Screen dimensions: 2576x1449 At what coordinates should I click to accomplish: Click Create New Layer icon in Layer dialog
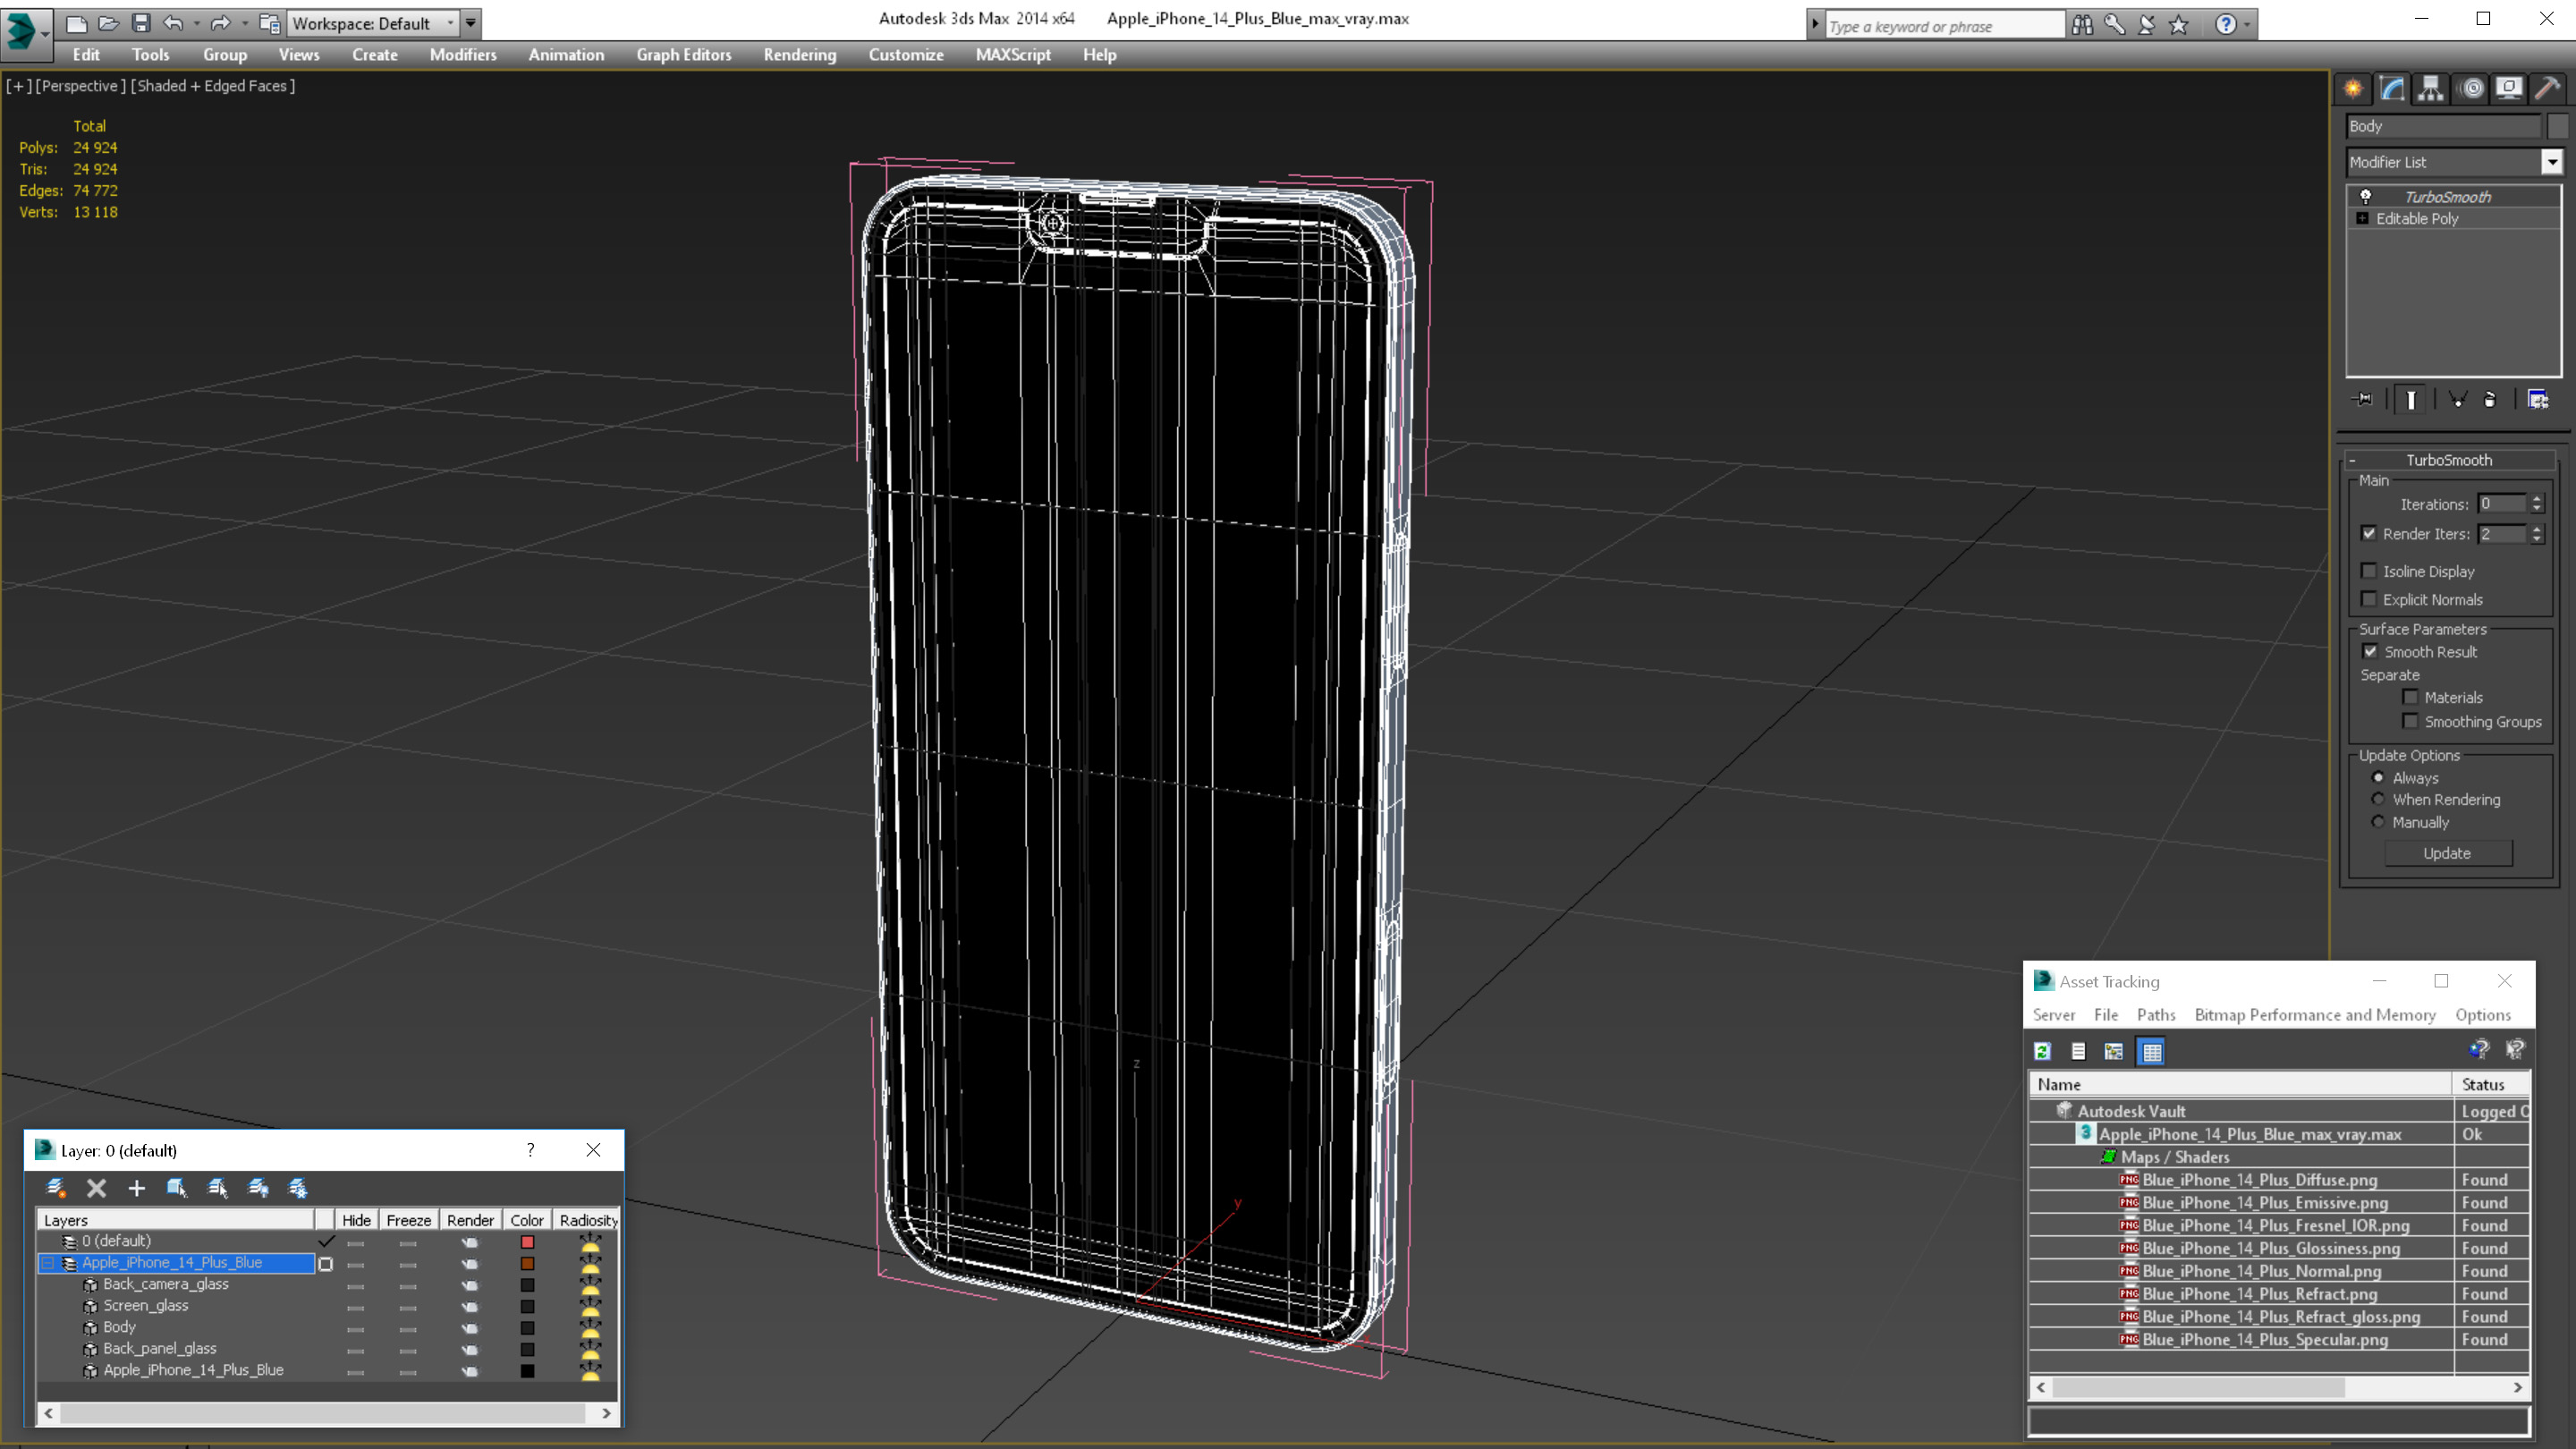coord(56,1188)
